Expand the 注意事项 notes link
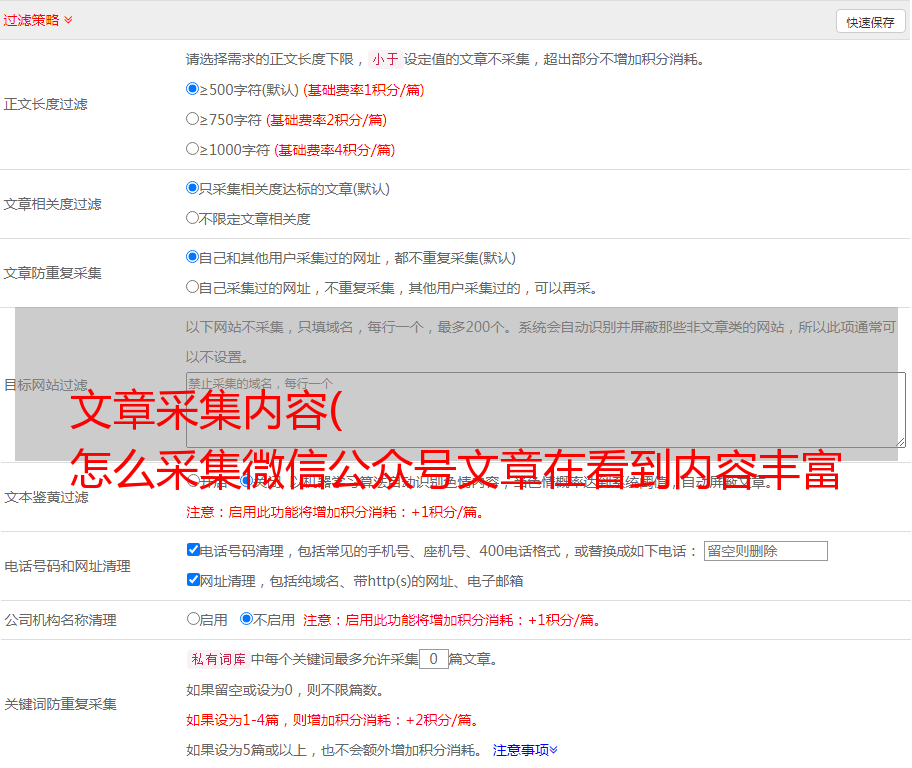912x768 pixels. click(x=525, y=750)
